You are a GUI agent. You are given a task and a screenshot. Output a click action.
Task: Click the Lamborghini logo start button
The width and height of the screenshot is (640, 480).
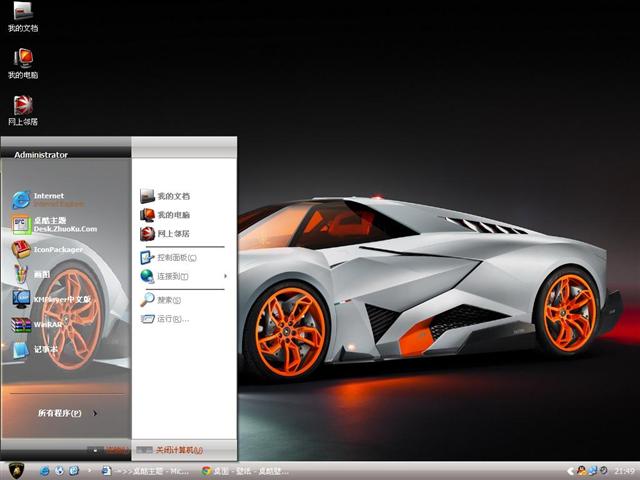pos(16,471)
